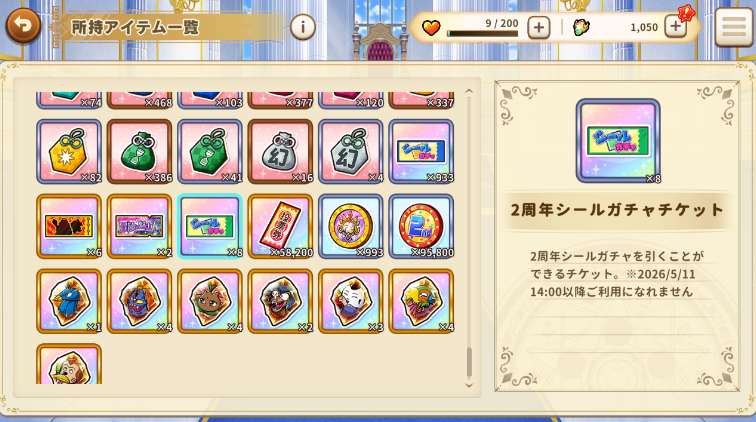The image size is (756, 422).
Task: Select the red voting ticket ×58,200
Action: tap(280, 226)
